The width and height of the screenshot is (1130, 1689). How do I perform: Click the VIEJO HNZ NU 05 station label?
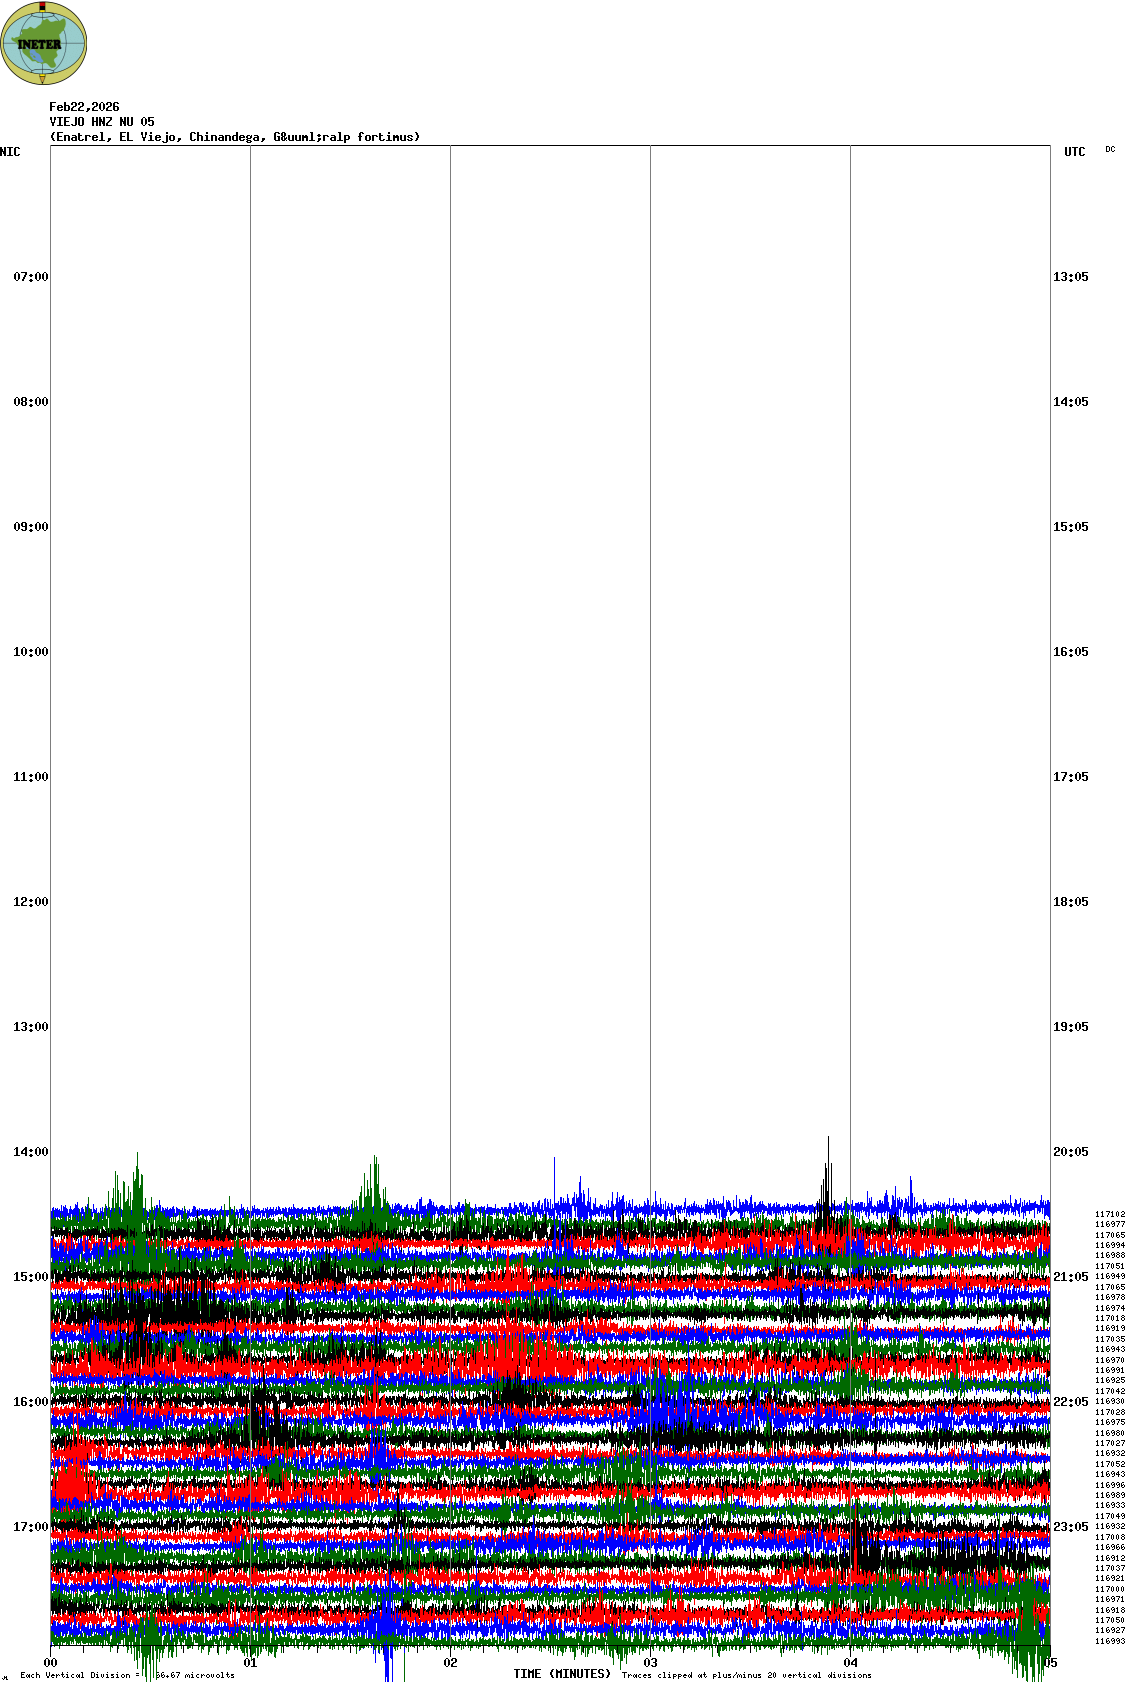click(x=102, y=122)
